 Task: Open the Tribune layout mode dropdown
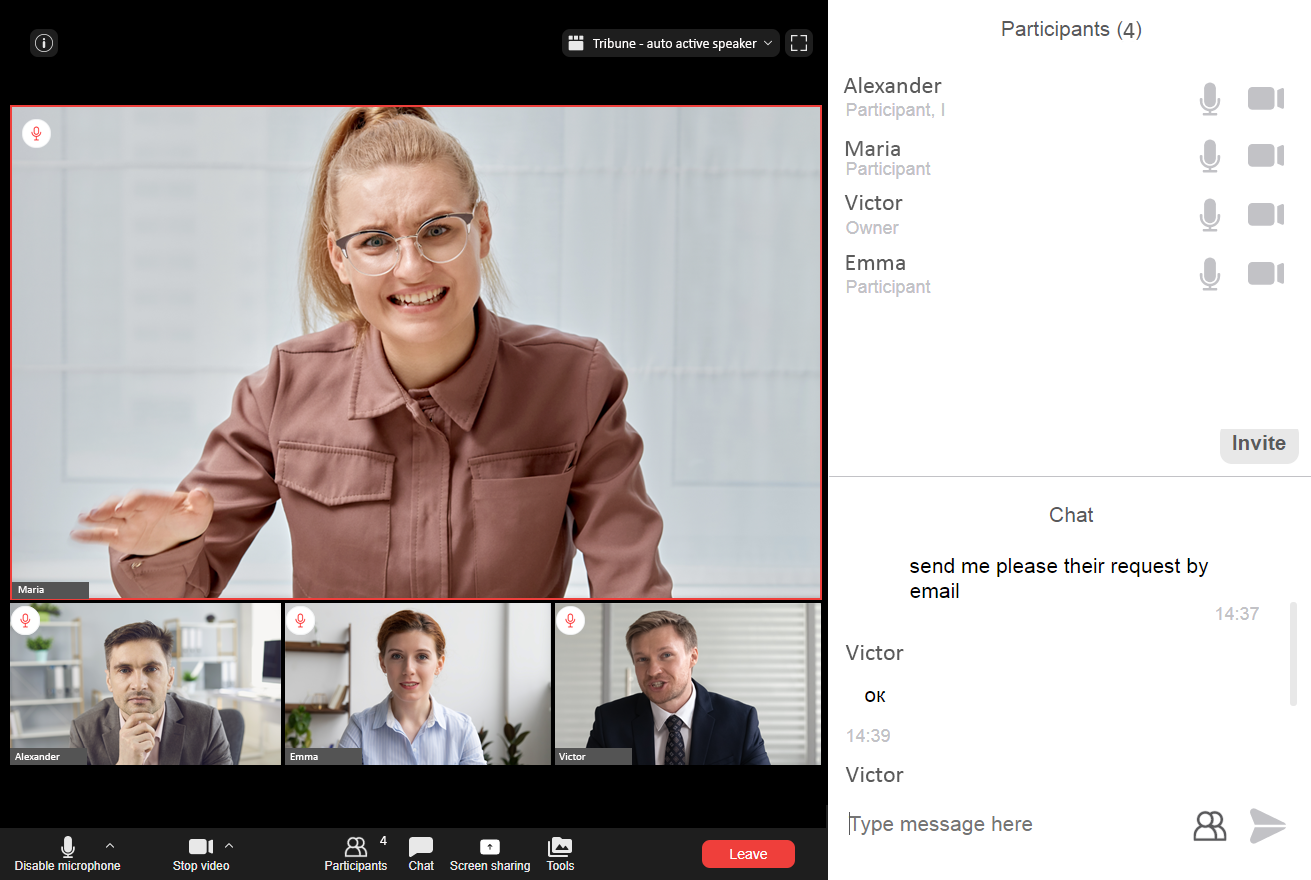670,43
